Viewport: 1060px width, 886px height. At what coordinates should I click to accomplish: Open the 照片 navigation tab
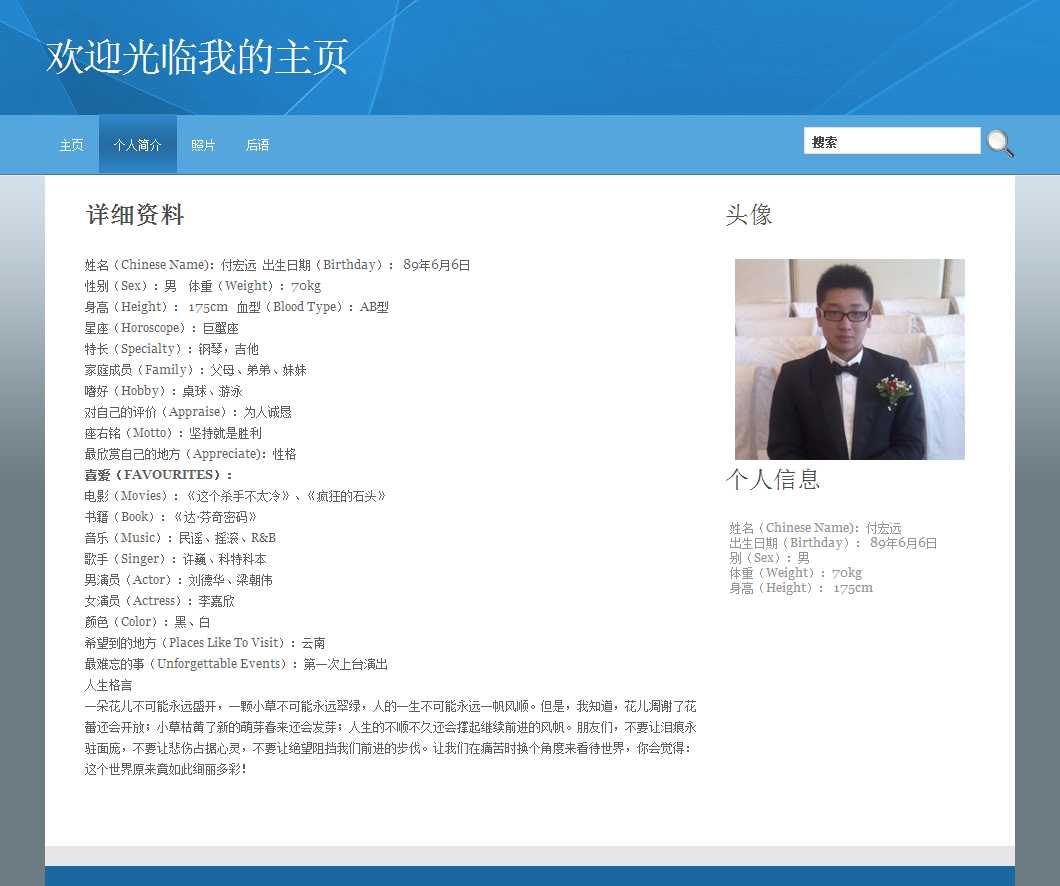point(203,145)
